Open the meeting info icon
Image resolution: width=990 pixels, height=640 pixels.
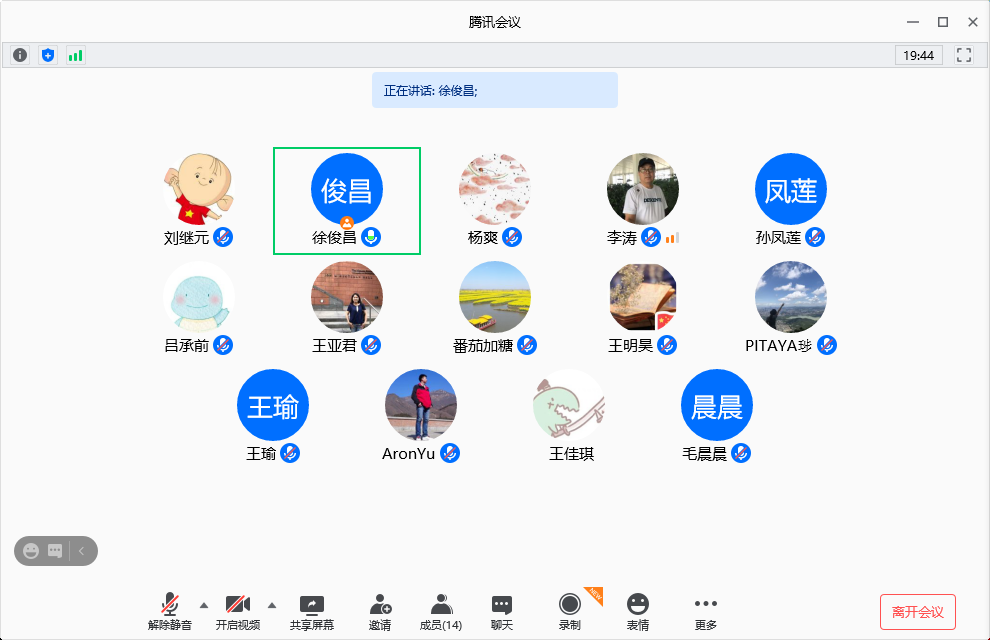(20, 55)
